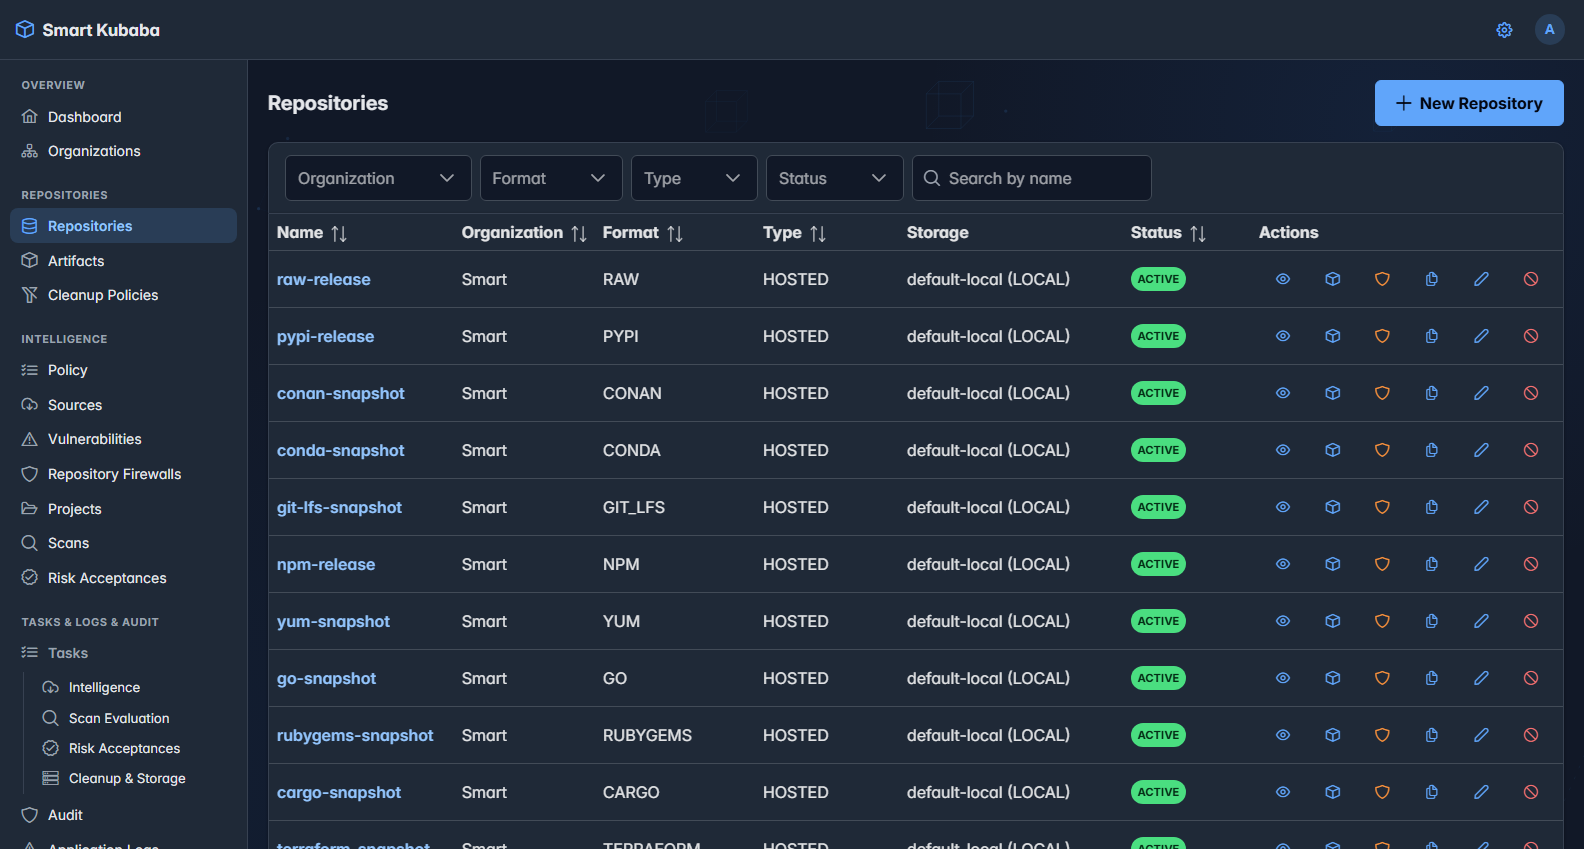
Task: Edit pypi-release with the pencil icon
Action: click(1481, 336)
